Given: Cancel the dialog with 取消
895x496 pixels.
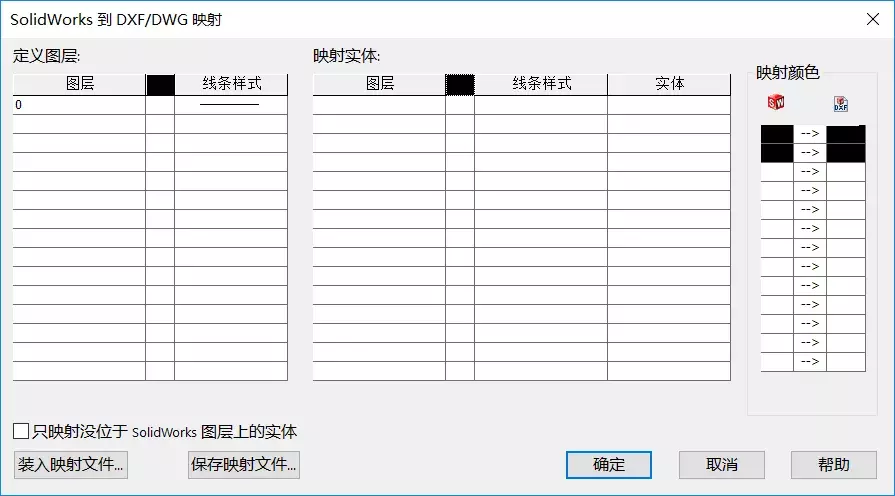Looking at the screenshot, I should [x=721, y=465].
